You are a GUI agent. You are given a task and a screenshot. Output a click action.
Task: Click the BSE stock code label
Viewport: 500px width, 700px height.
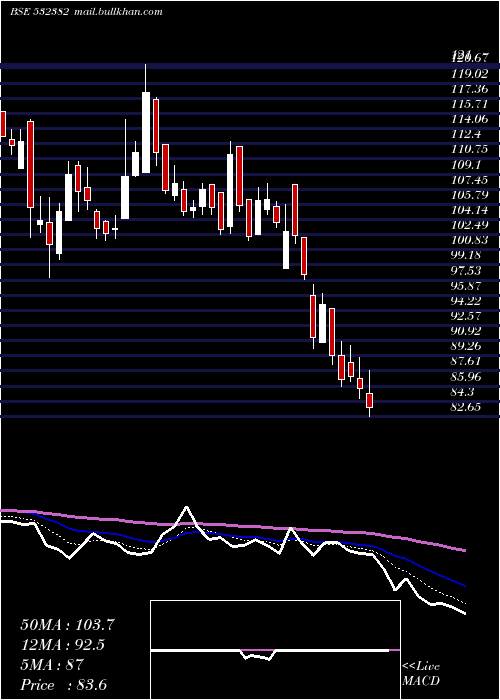click(x=39, y=12)
